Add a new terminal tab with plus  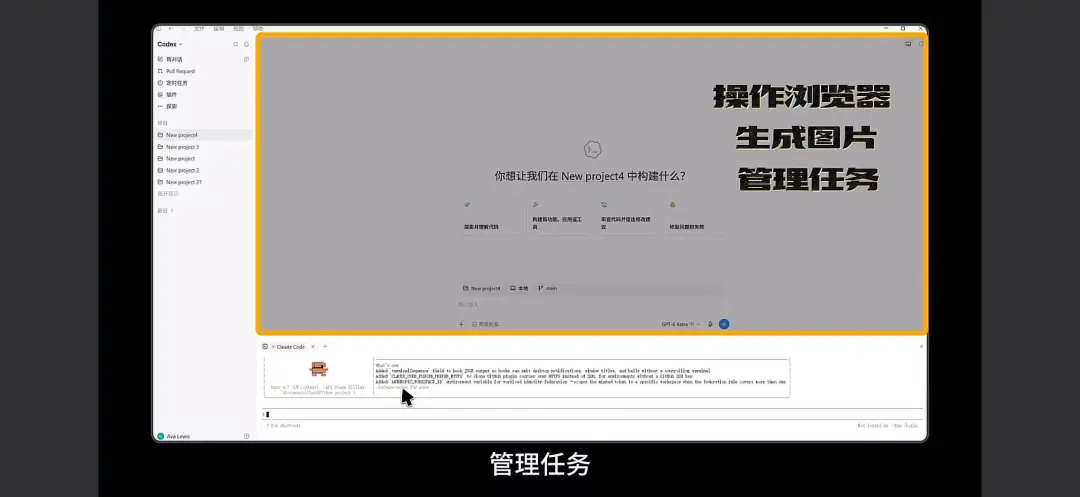click(x=325, y=347)
